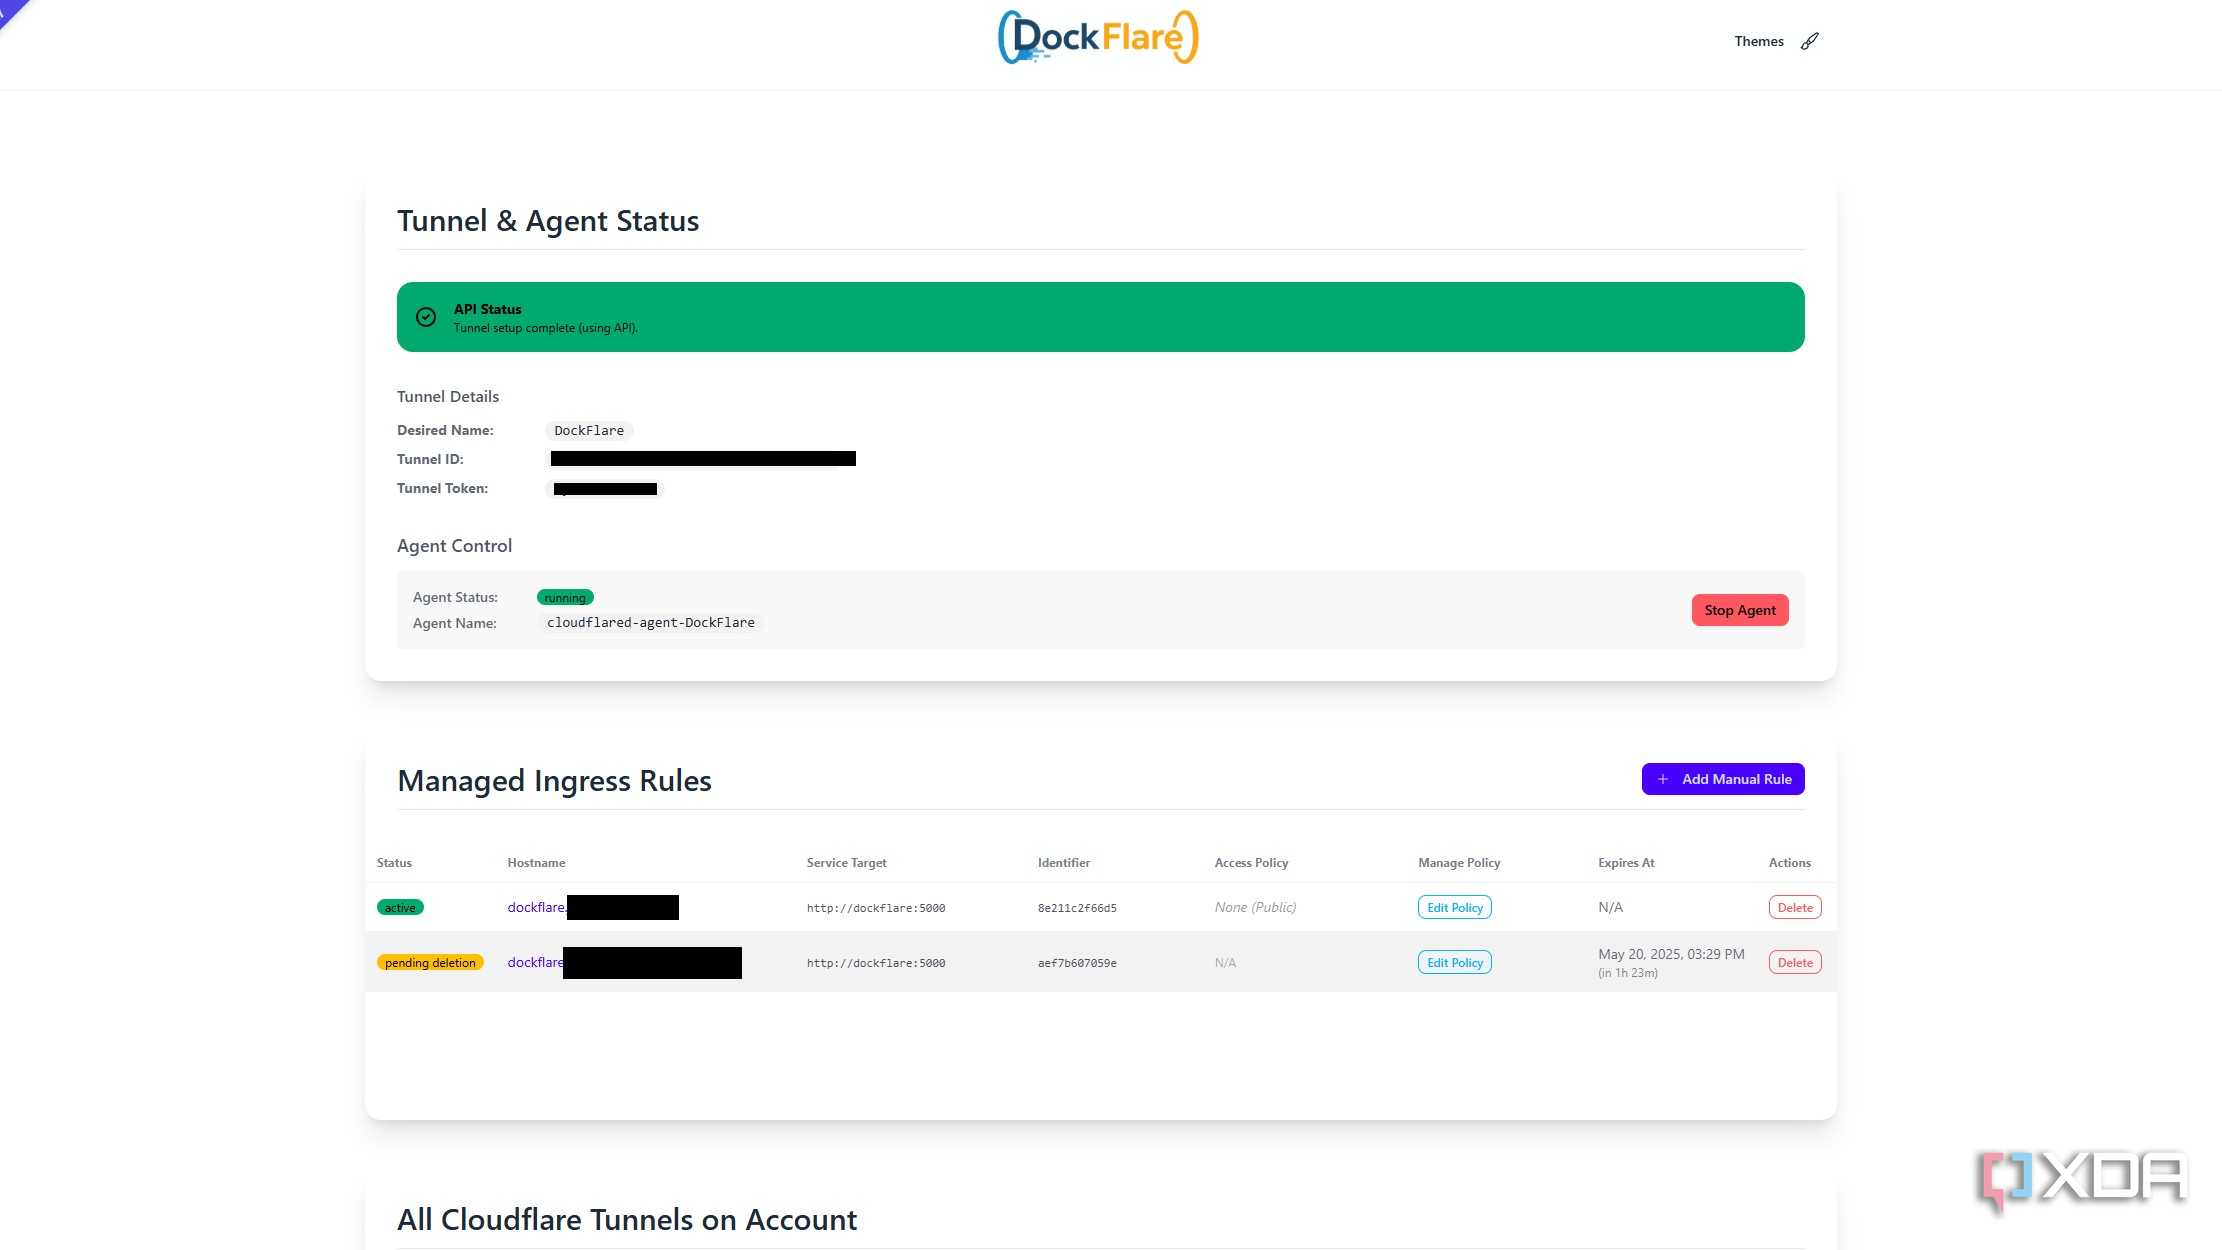Edit policy for the active rule

[1455, 907]
